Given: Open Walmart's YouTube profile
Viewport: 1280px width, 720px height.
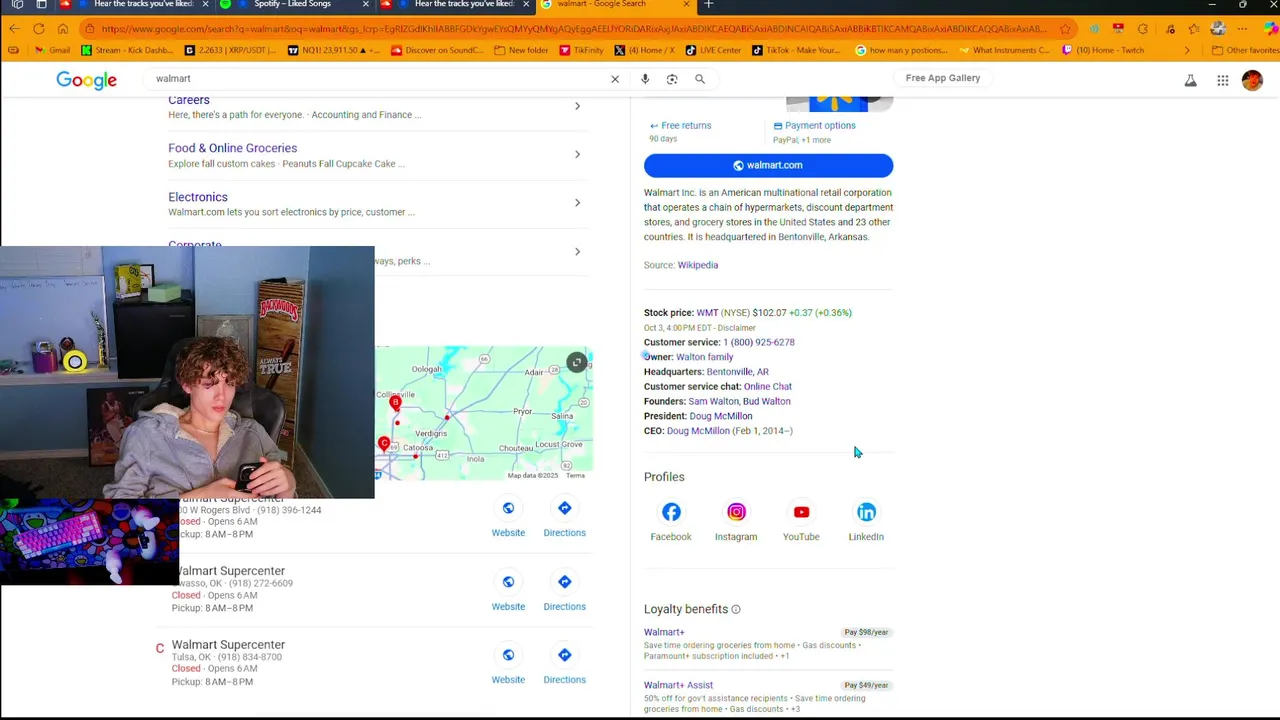Looking at the screenshot, I should (801, 521).
